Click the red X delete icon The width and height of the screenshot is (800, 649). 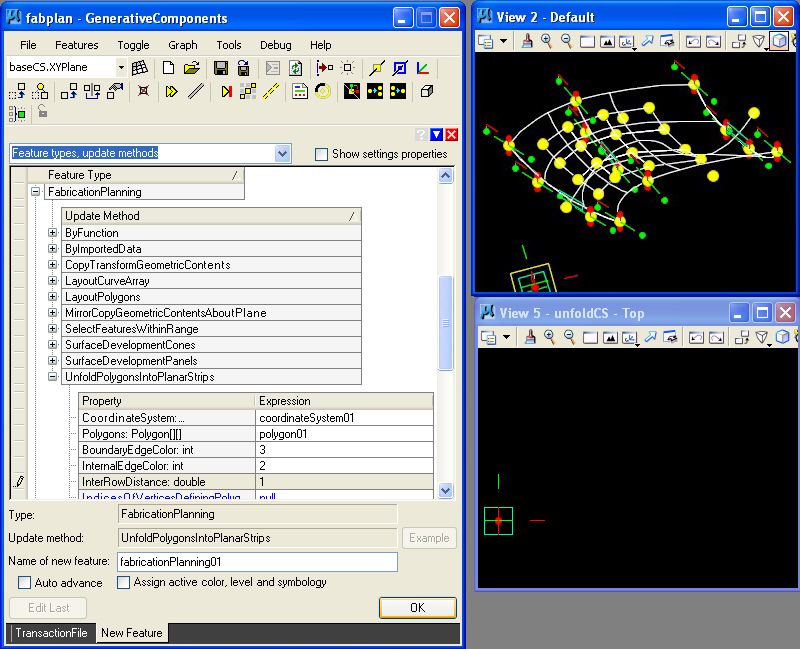click(x=144, y=91)
